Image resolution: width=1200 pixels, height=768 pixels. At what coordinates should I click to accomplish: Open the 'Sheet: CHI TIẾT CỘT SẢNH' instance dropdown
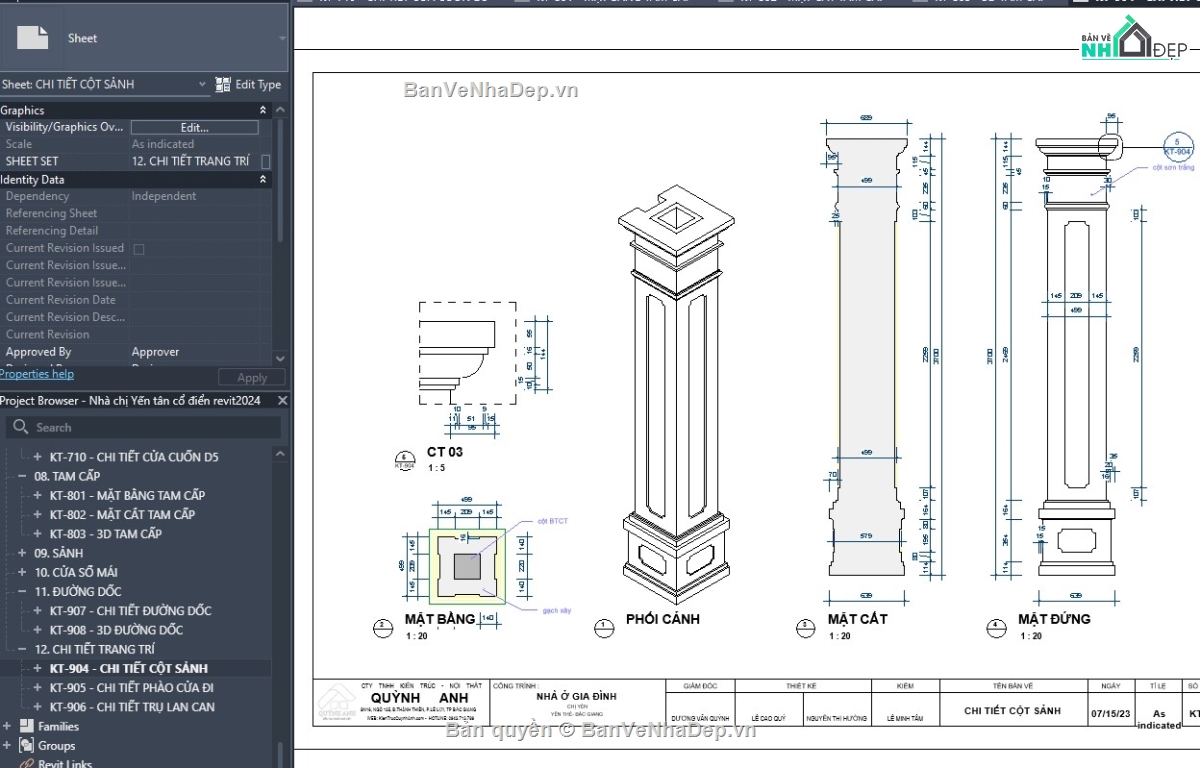[202, 85]
